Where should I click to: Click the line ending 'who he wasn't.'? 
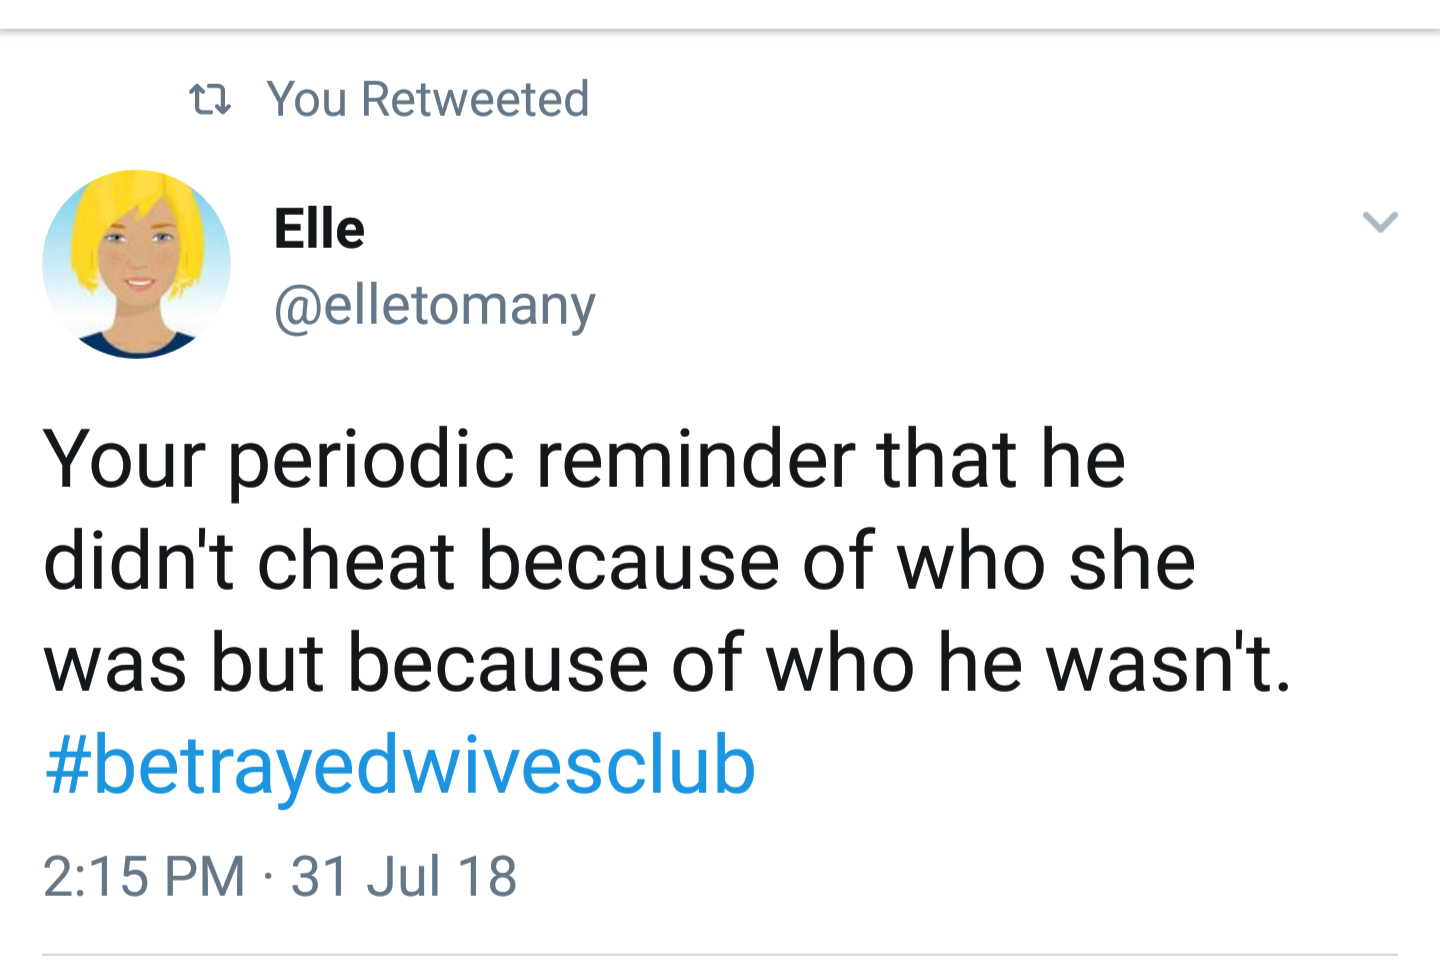(667, 663)
